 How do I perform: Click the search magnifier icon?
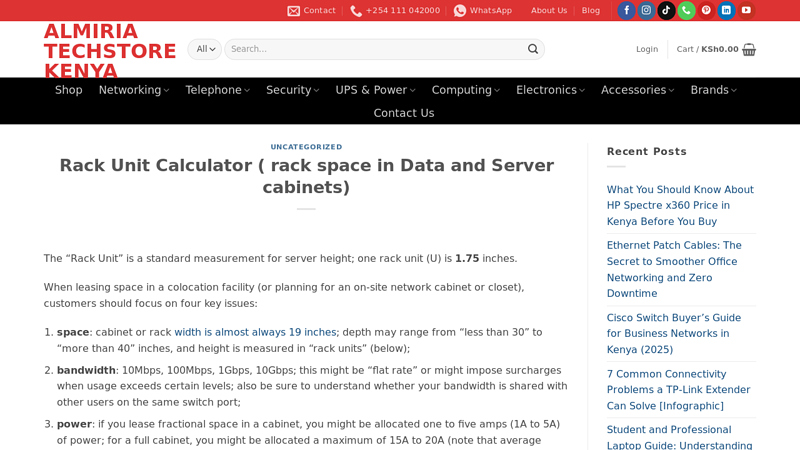[x=533, y=49]
